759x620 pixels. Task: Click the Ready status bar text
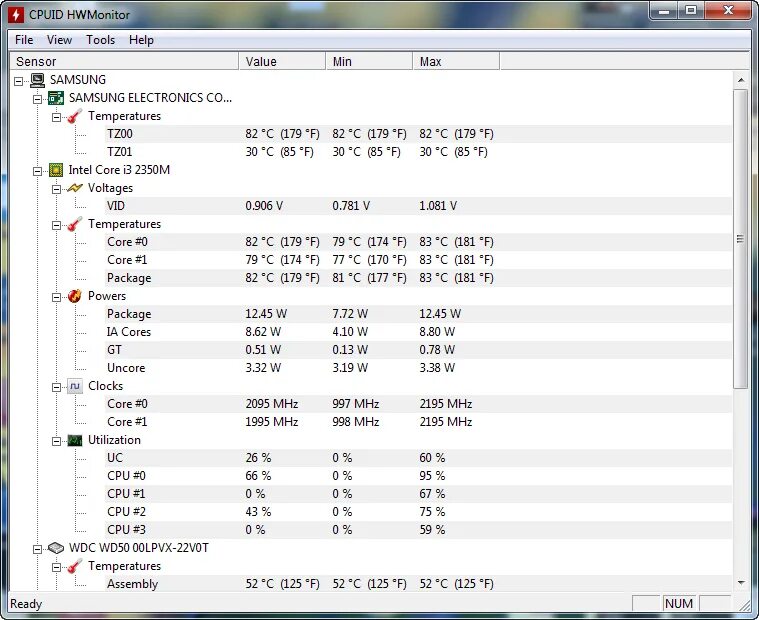point(26,604)
